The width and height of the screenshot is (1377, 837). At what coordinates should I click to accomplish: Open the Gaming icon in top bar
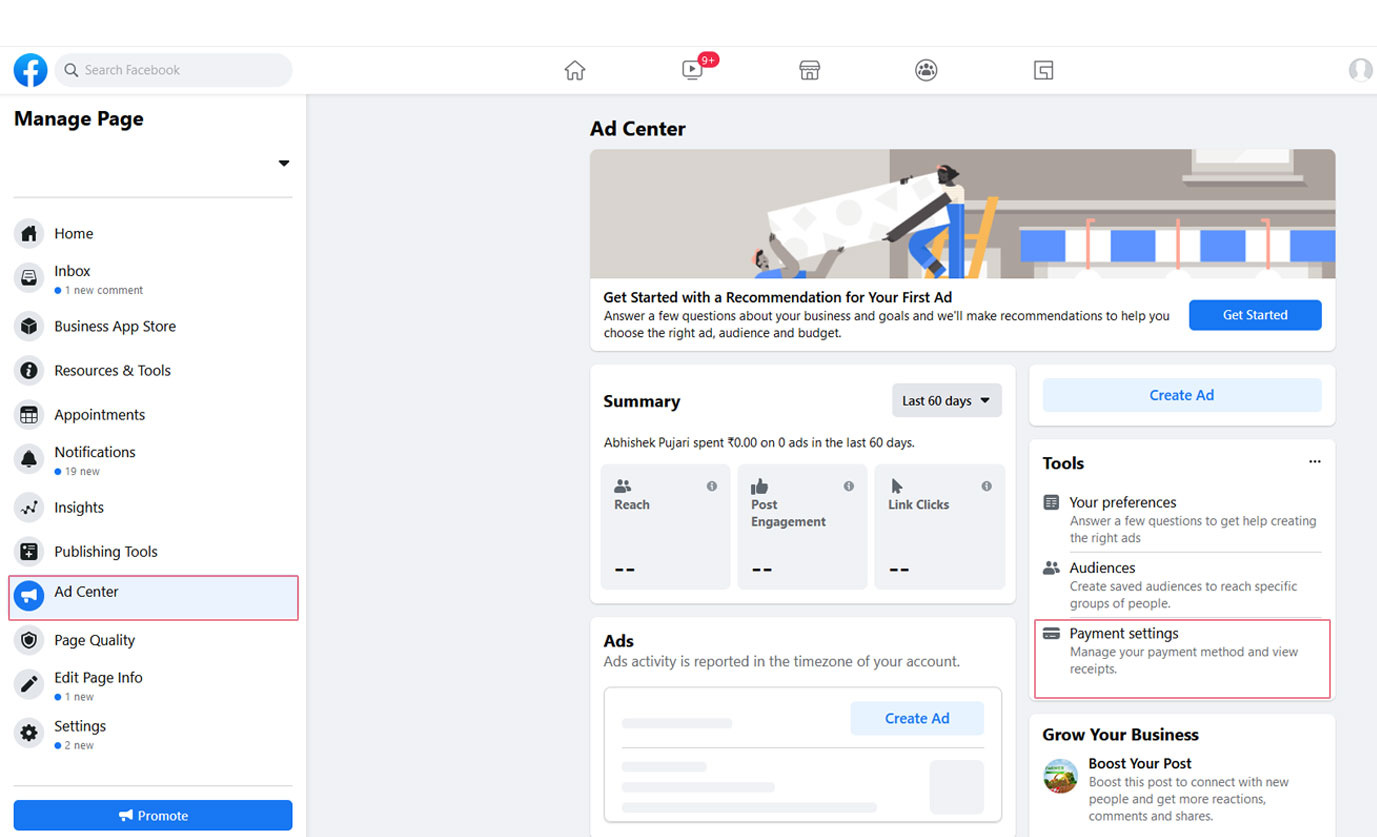[1043, 70]
